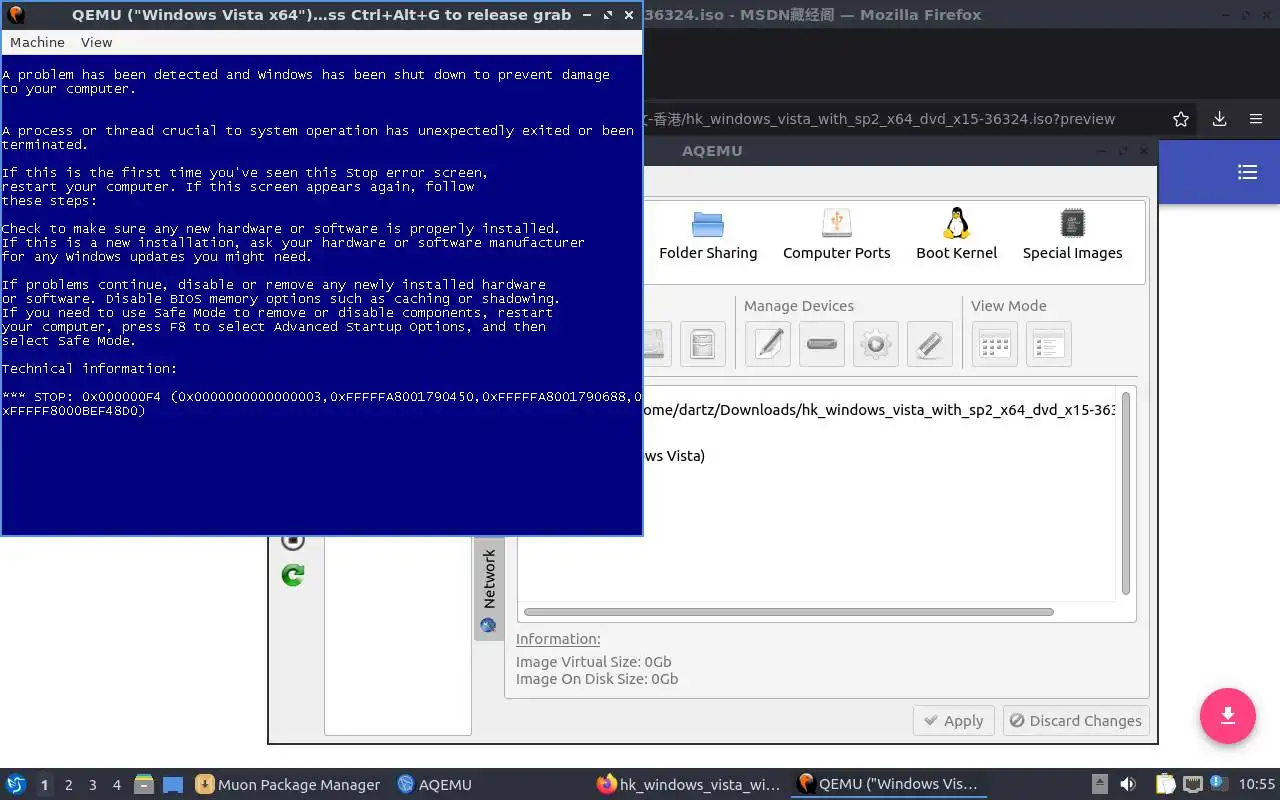Image resolution: width=1280 pixels, height=800 pixels.
Task: Open the network tray icon
Action: click(1193, 784)
